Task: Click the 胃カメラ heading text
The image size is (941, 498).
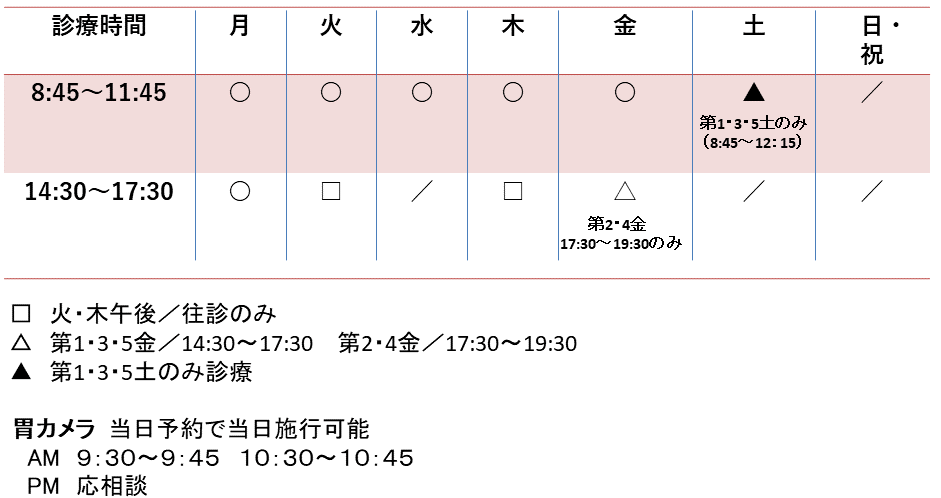Action: (55, 429)
